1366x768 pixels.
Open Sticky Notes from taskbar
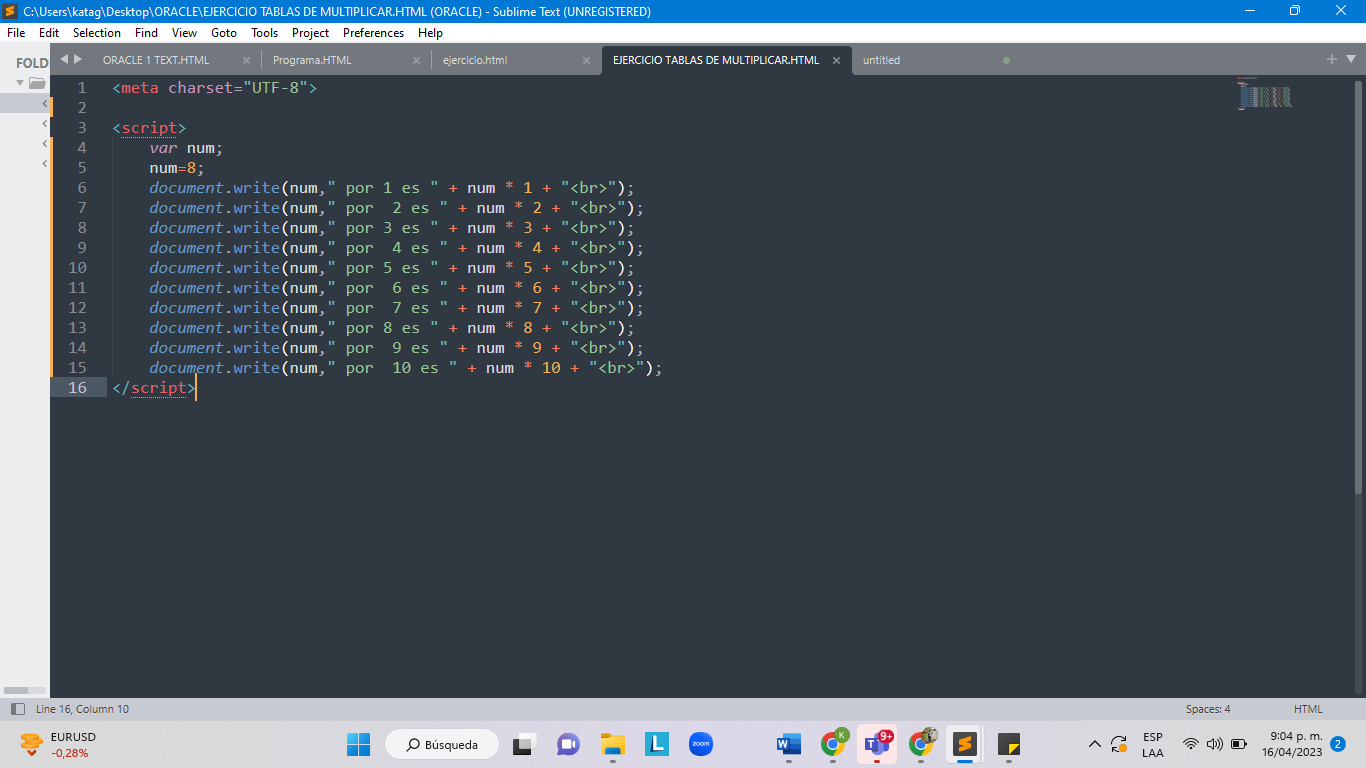coord(1009,745)
